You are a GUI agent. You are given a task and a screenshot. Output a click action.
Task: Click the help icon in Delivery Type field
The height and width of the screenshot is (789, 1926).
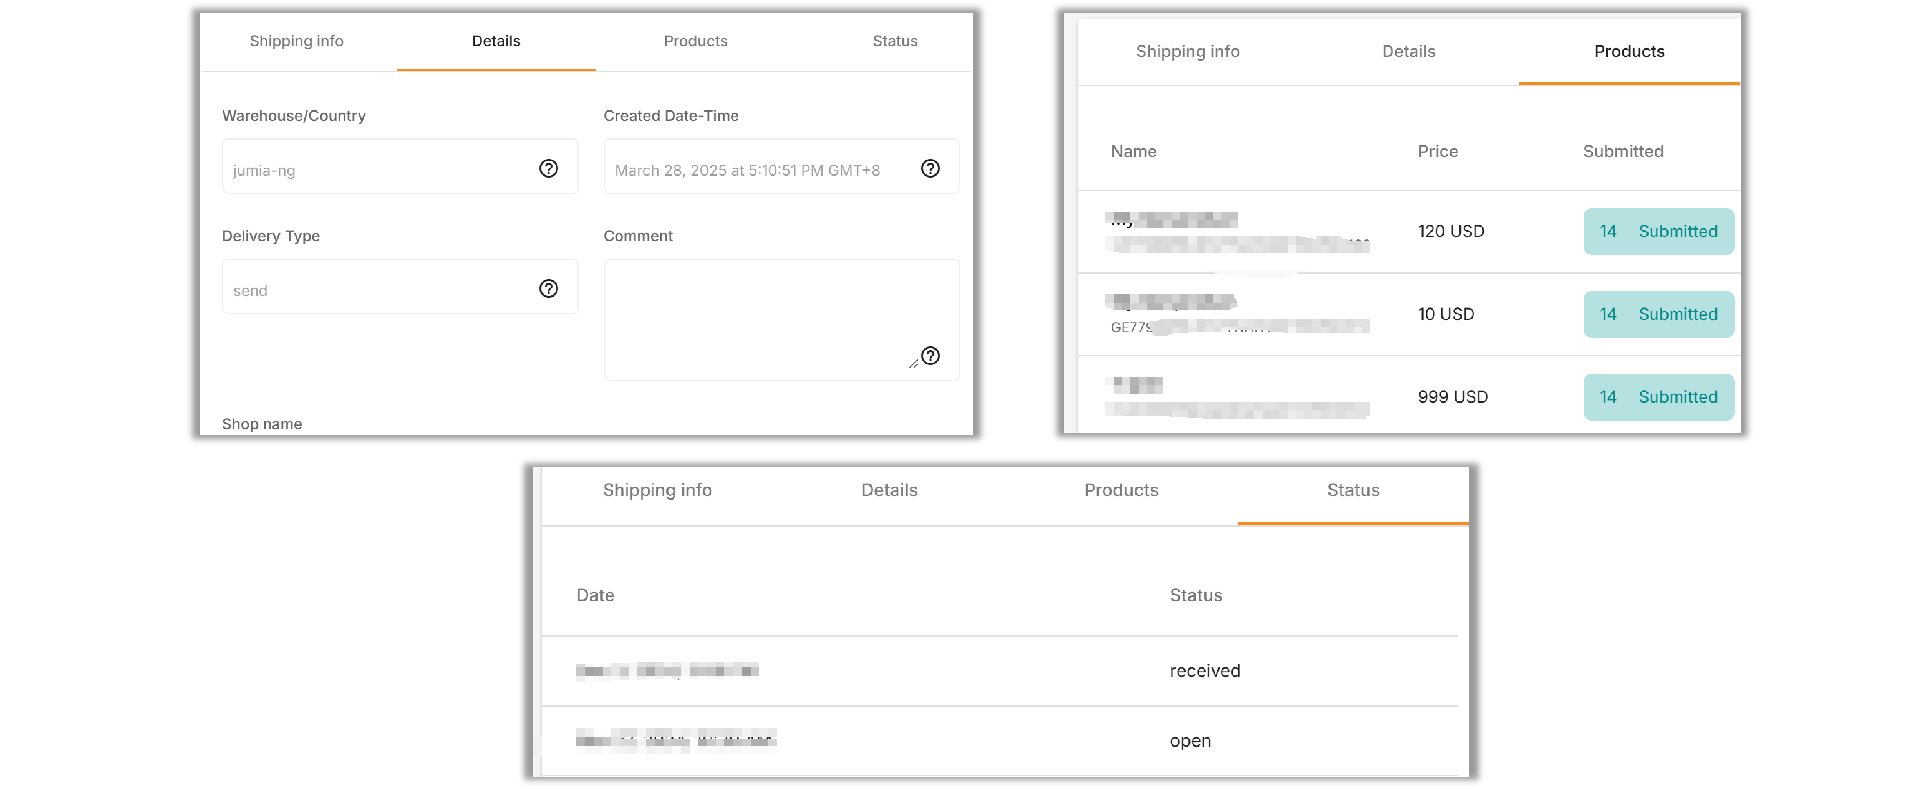tap(548, 289)
